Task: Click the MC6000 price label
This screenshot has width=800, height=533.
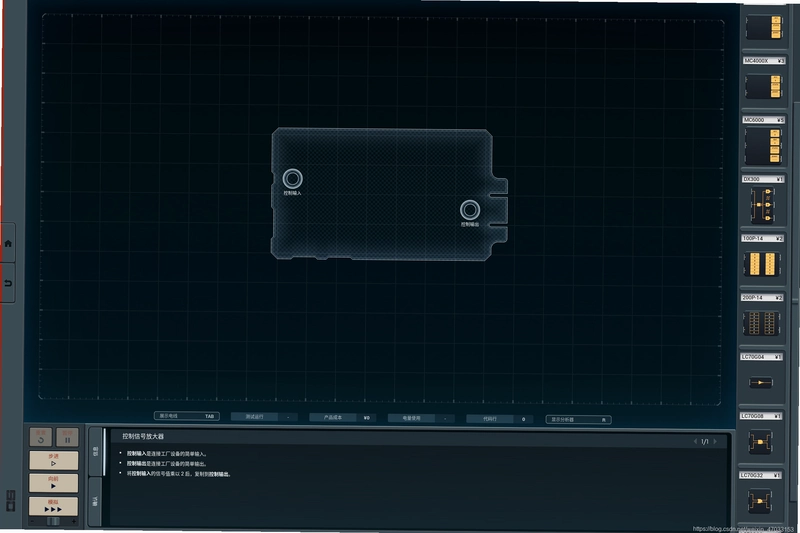Action: (763, 120)
